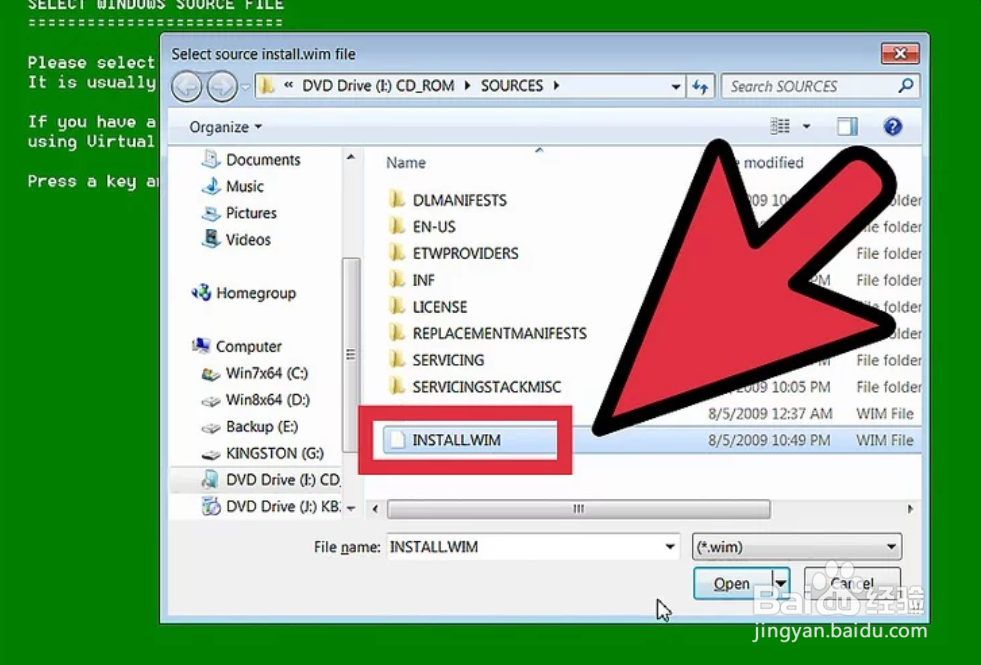981x665 pixels.
Task: Click the Music note icon
Action: click(211, 186)
